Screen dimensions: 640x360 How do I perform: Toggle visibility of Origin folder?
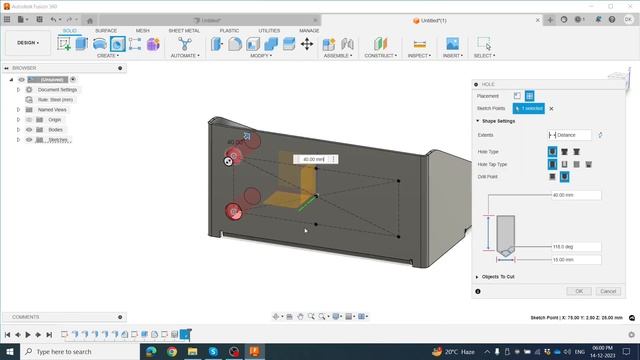29,120
